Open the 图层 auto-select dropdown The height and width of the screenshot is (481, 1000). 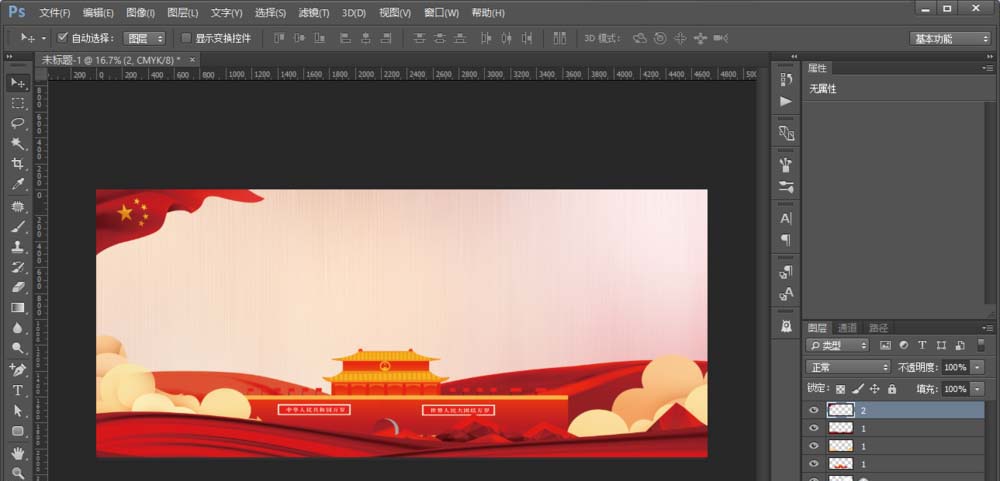145,38
